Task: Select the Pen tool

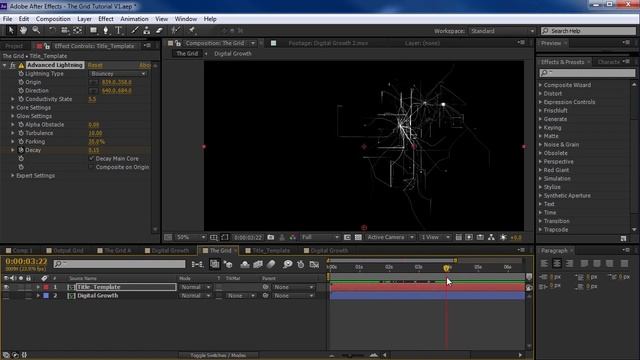Action: click(106, 30)
